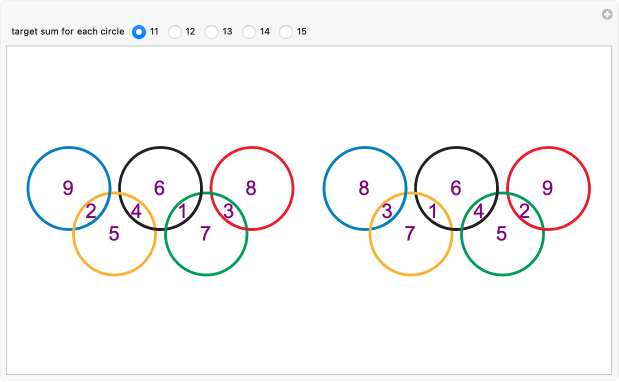Select target sum 11 radio button
This screenshot has width=619, height=382.
point(139,32)
